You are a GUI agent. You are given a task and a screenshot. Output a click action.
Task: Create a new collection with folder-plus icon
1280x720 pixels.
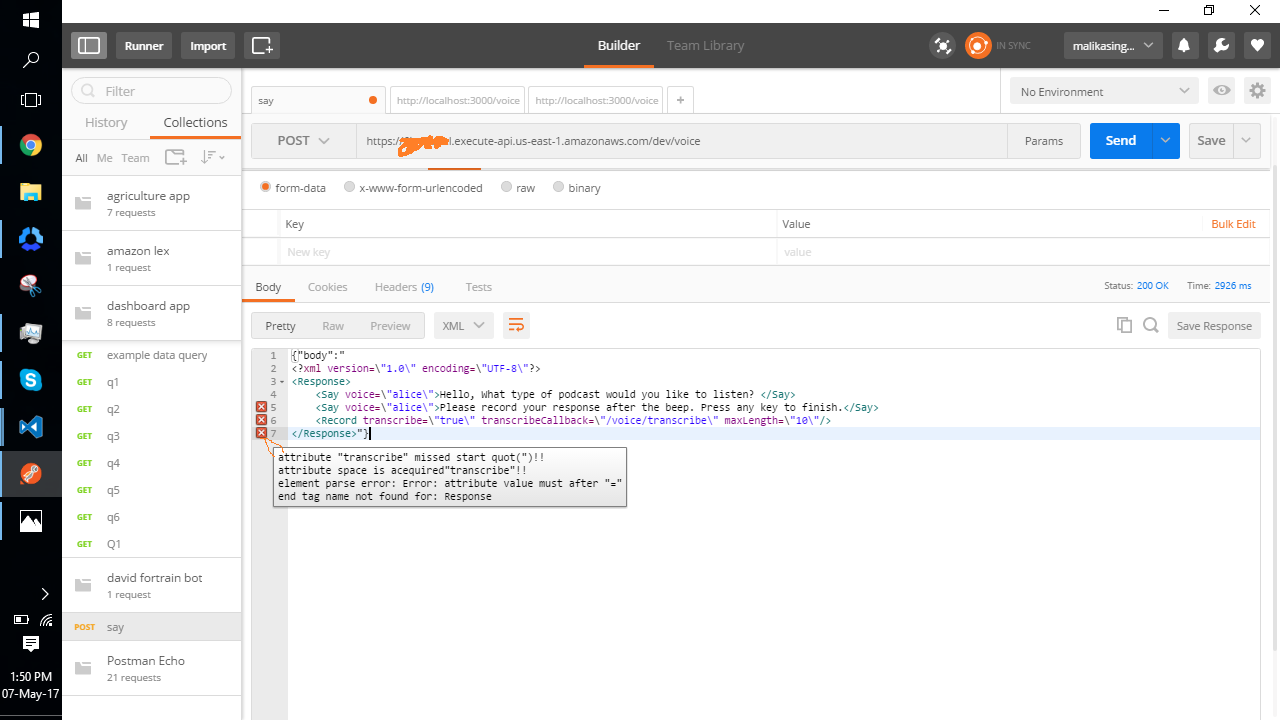coord(176,157)
